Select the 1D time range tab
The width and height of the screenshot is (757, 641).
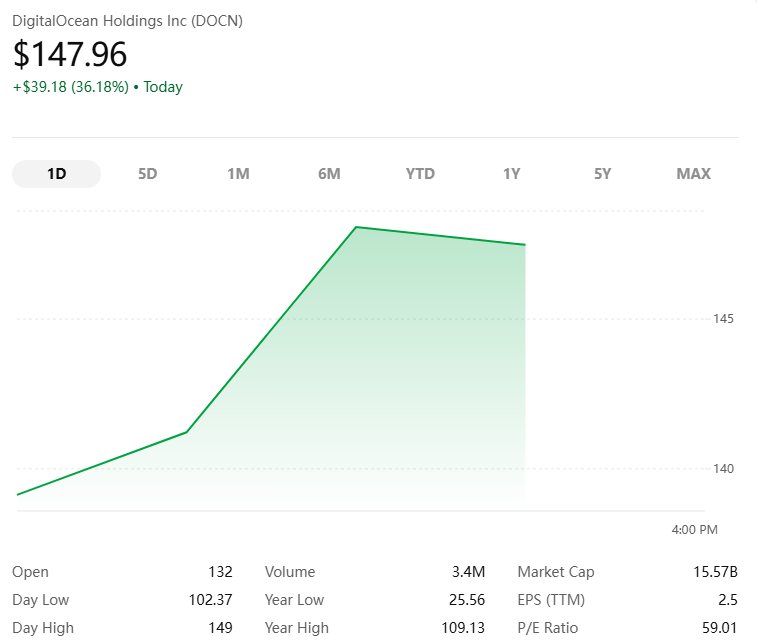[x=56, y=174]
